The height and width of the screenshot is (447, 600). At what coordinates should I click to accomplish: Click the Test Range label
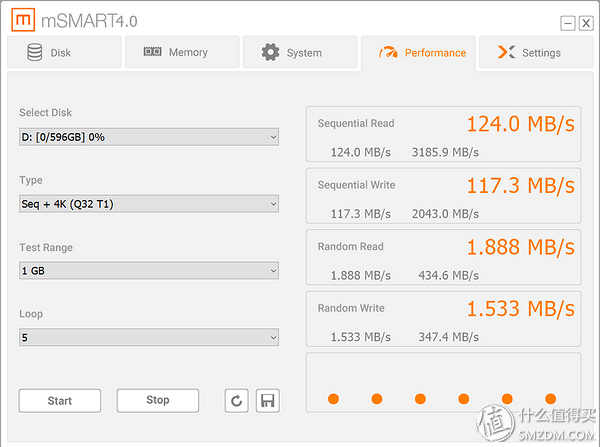click(46, 248)
